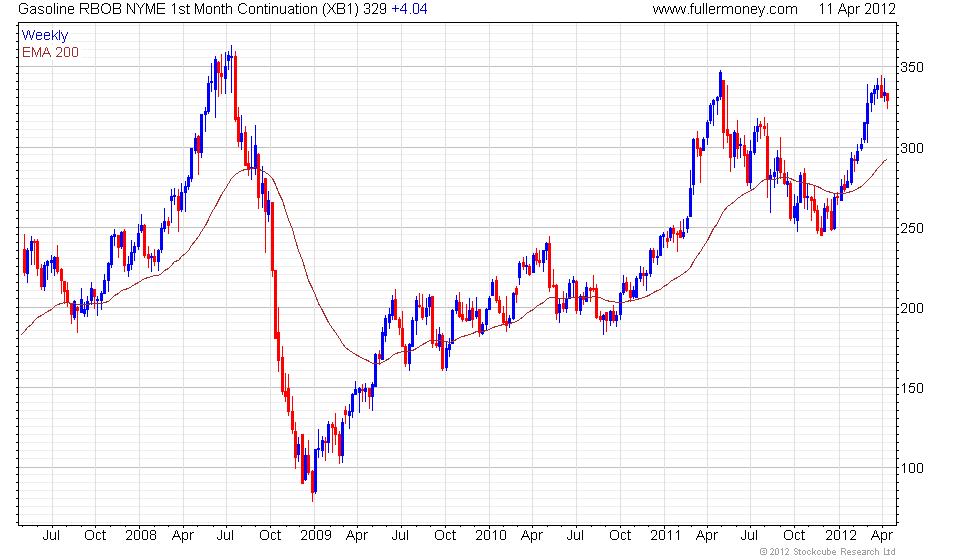This screenshot has width=980, height=560.
Task: Click the Weekly label in chart legend
Action: point(44,36)
